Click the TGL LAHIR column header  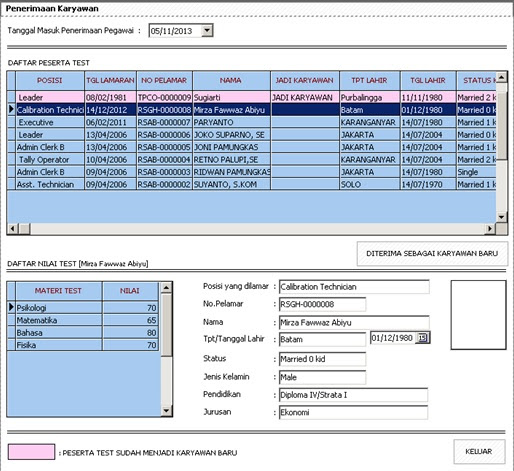428,80
